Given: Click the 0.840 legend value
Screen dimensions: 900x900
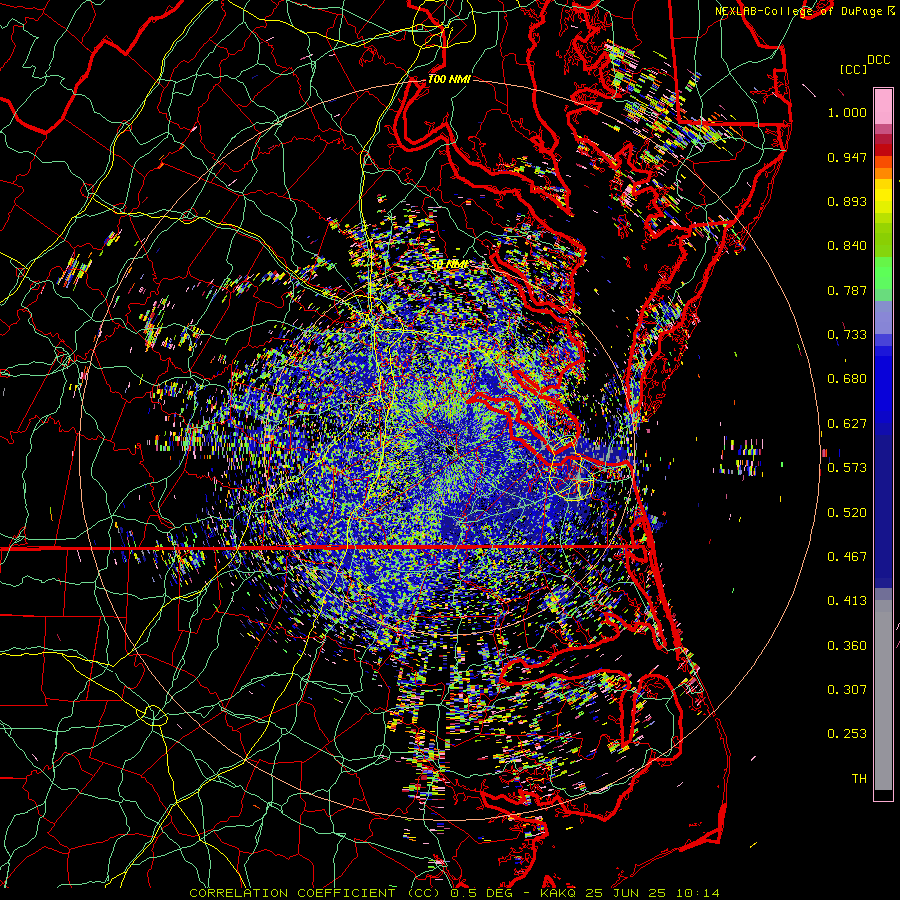Looking at the screenshot, I should click(x=847, y=246).
